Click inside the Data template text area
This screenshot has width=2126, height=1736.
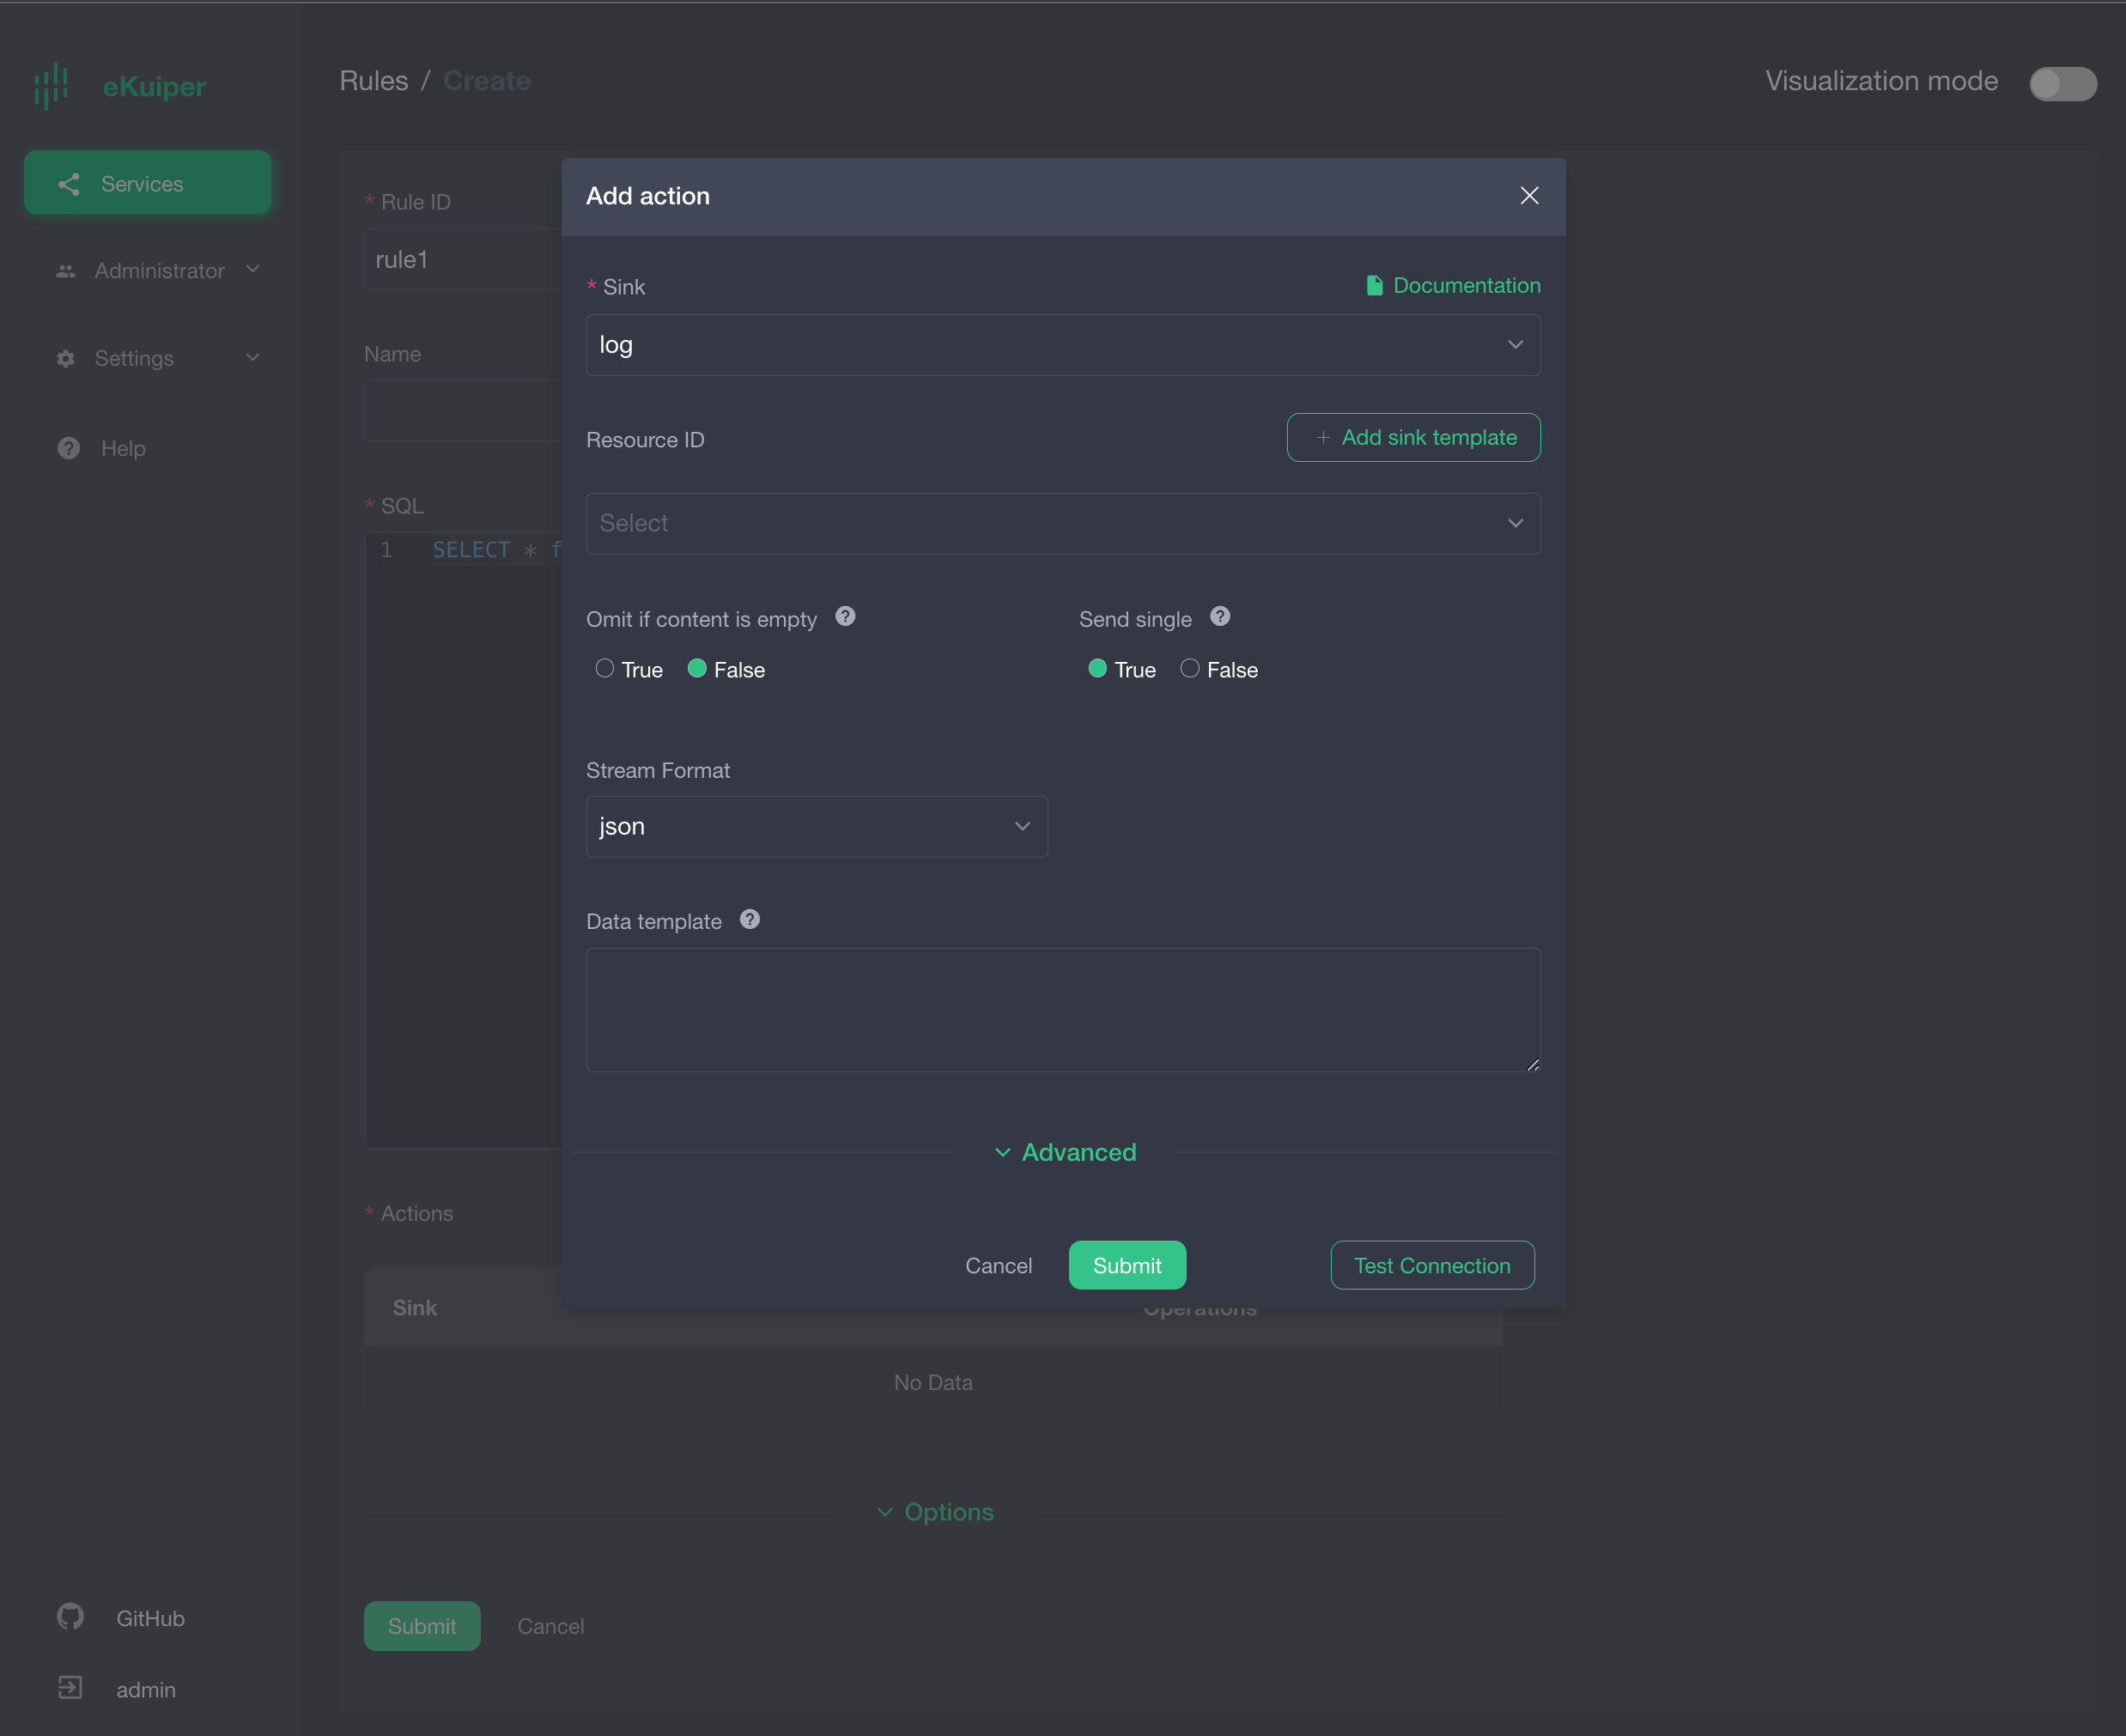point(1062,1010)
